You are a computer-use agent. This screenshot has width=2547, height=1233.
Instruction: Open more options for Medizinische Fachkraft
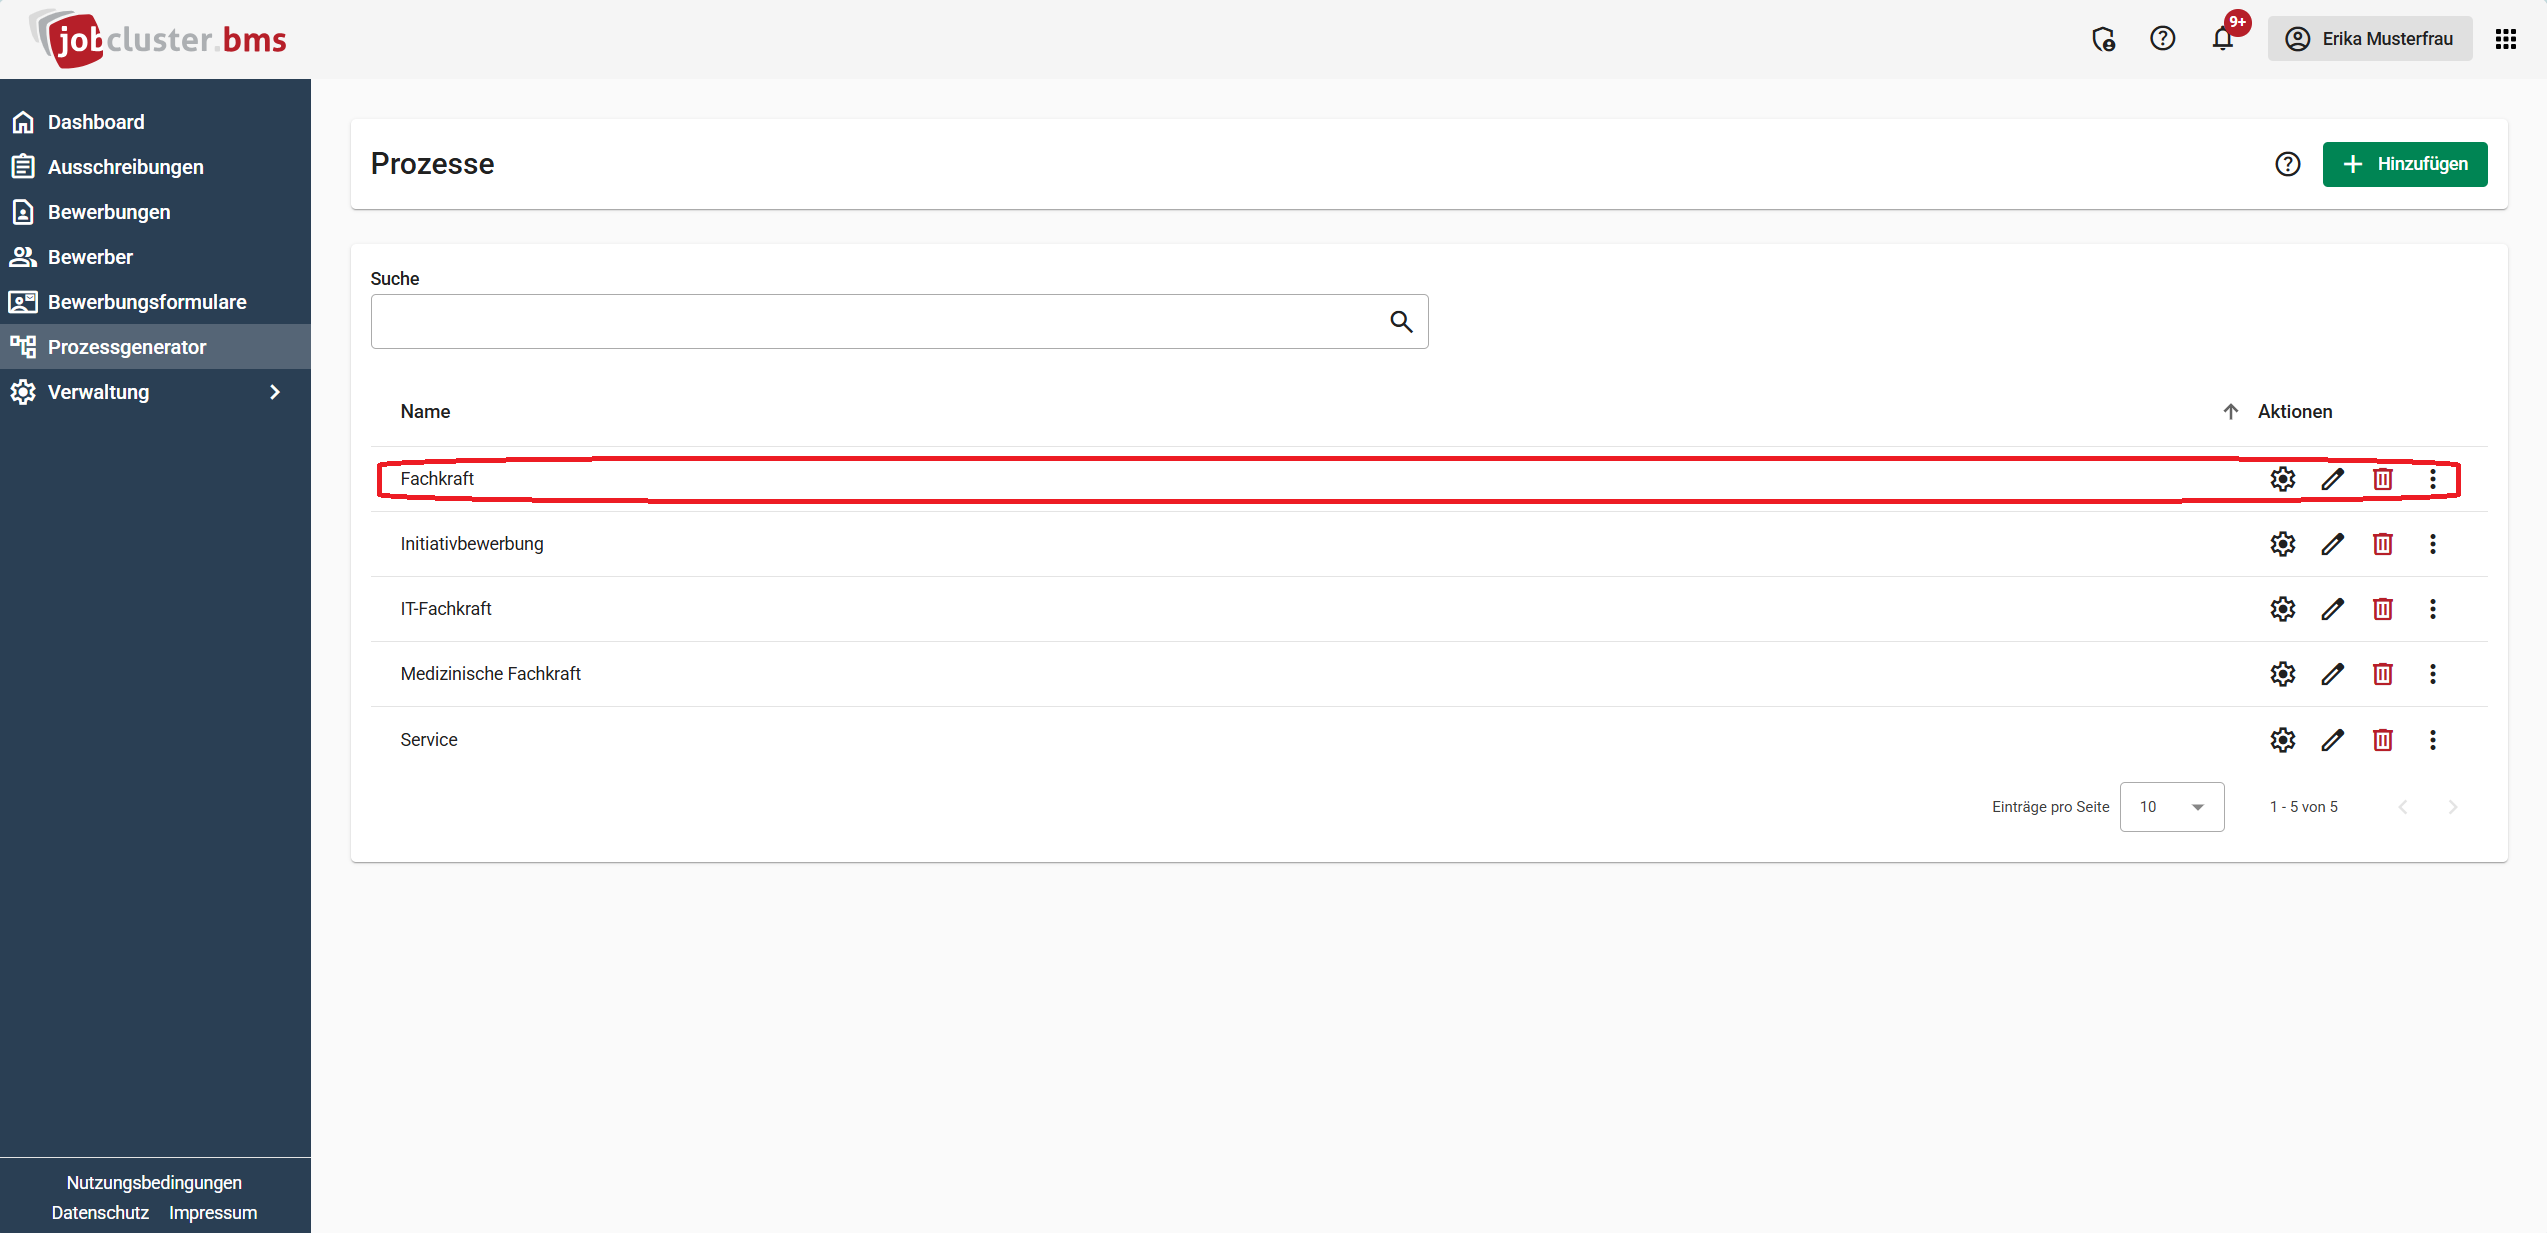pos(2432,674)
